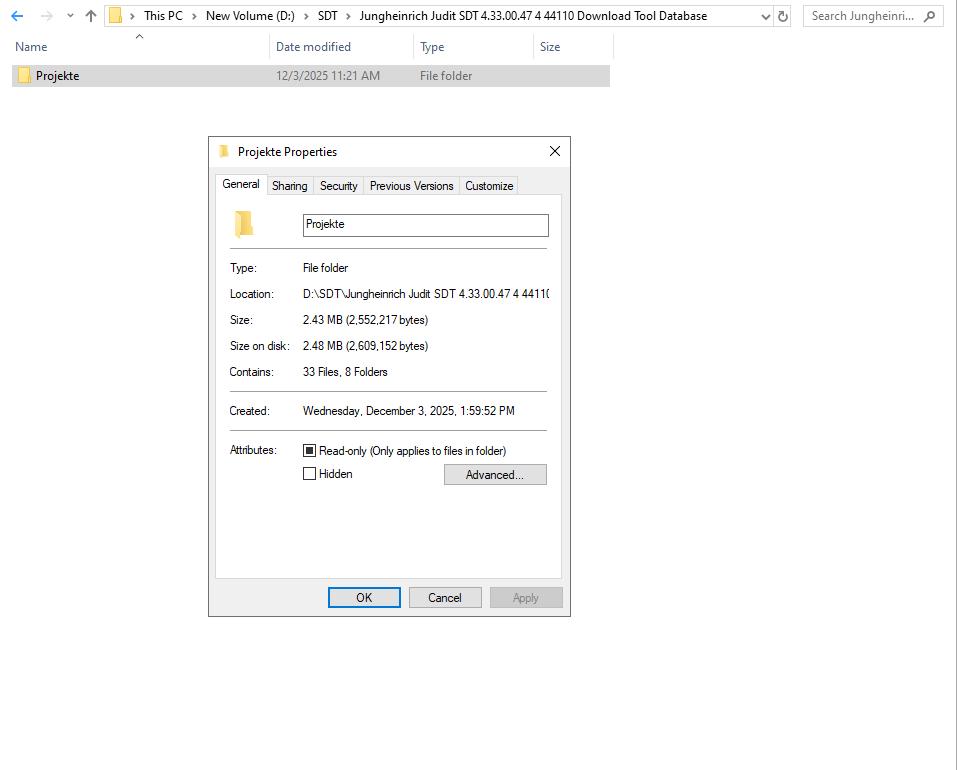Click the Forward navigation arrow

[46, 16]
